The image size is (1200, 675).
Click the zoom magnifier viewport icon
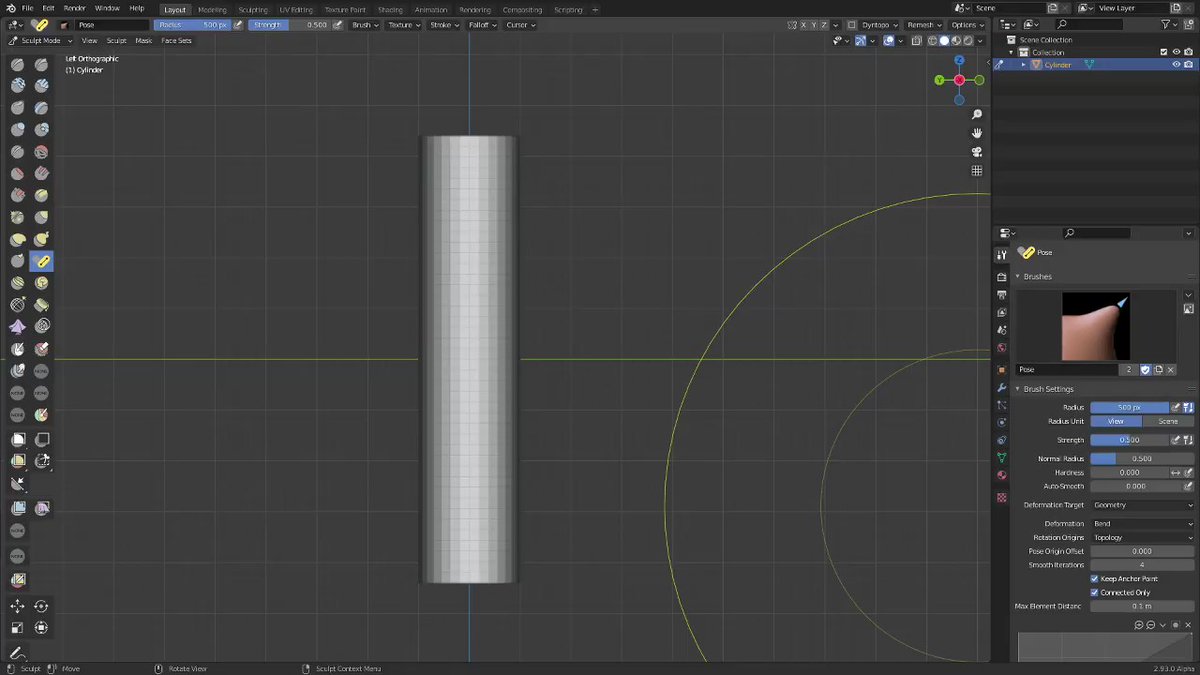click(x=977, y=115)
